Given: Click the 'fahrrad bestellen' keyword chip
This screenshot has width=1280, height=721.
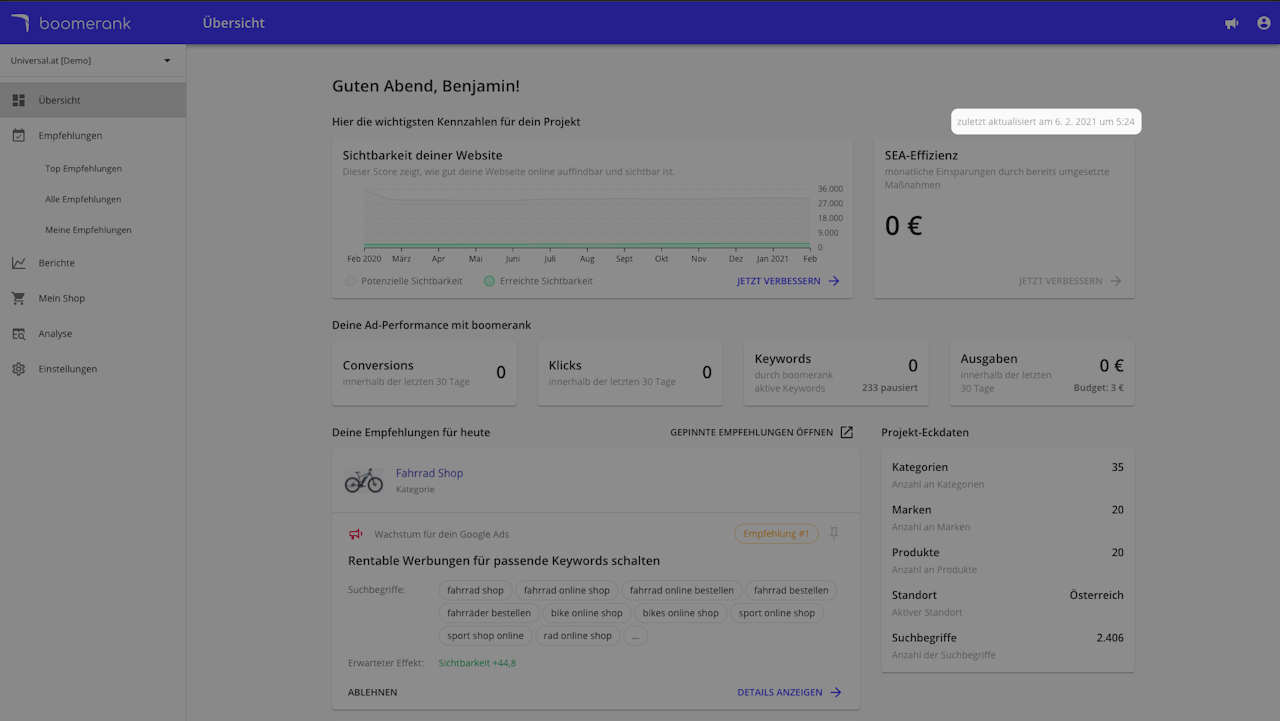Looking at the screenshot, I should pyautogui.click(x=791, y=590).
